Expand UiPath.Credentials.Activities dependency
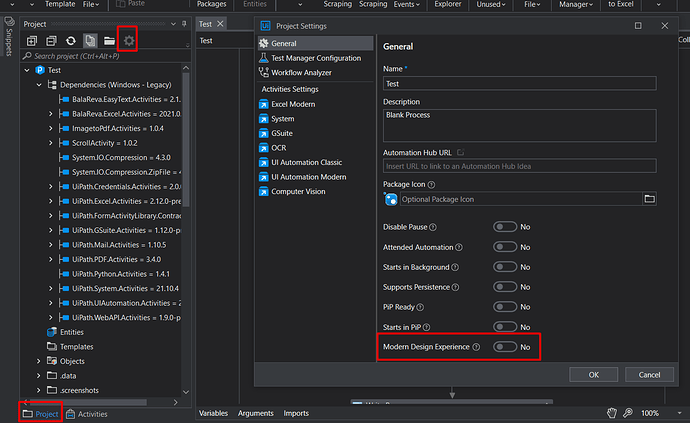The image size is (690, 423). point(51,187)
